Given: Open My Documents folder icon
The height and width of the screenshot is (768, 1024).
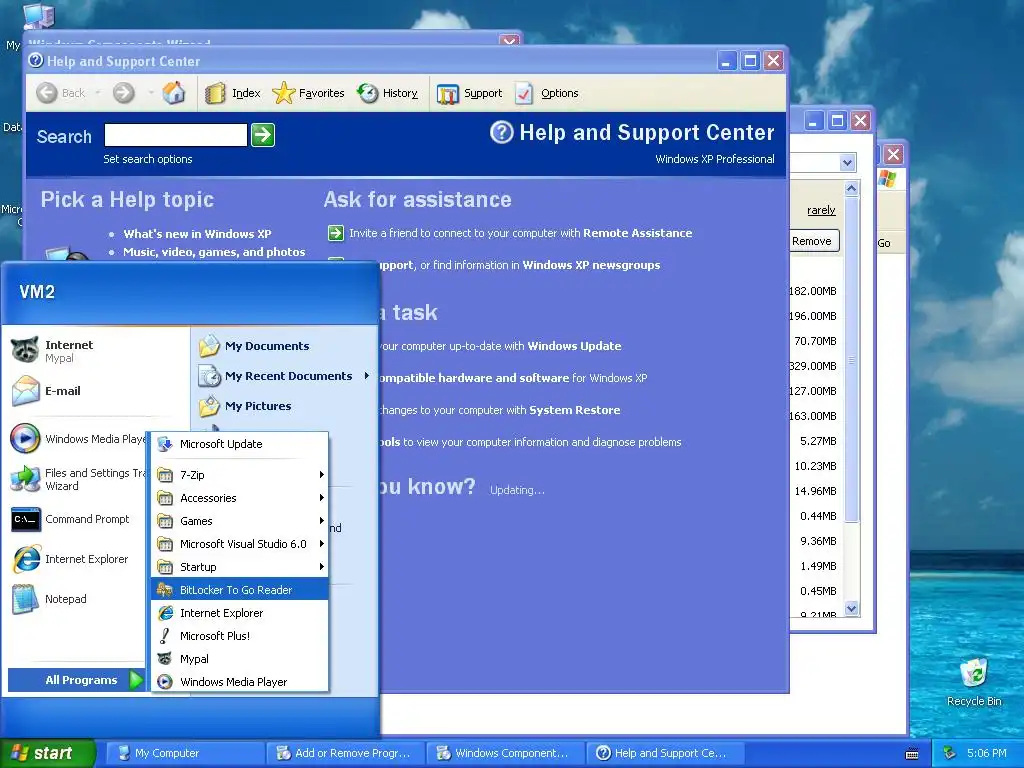Looking at the screenshot, I should coord(210,345).
